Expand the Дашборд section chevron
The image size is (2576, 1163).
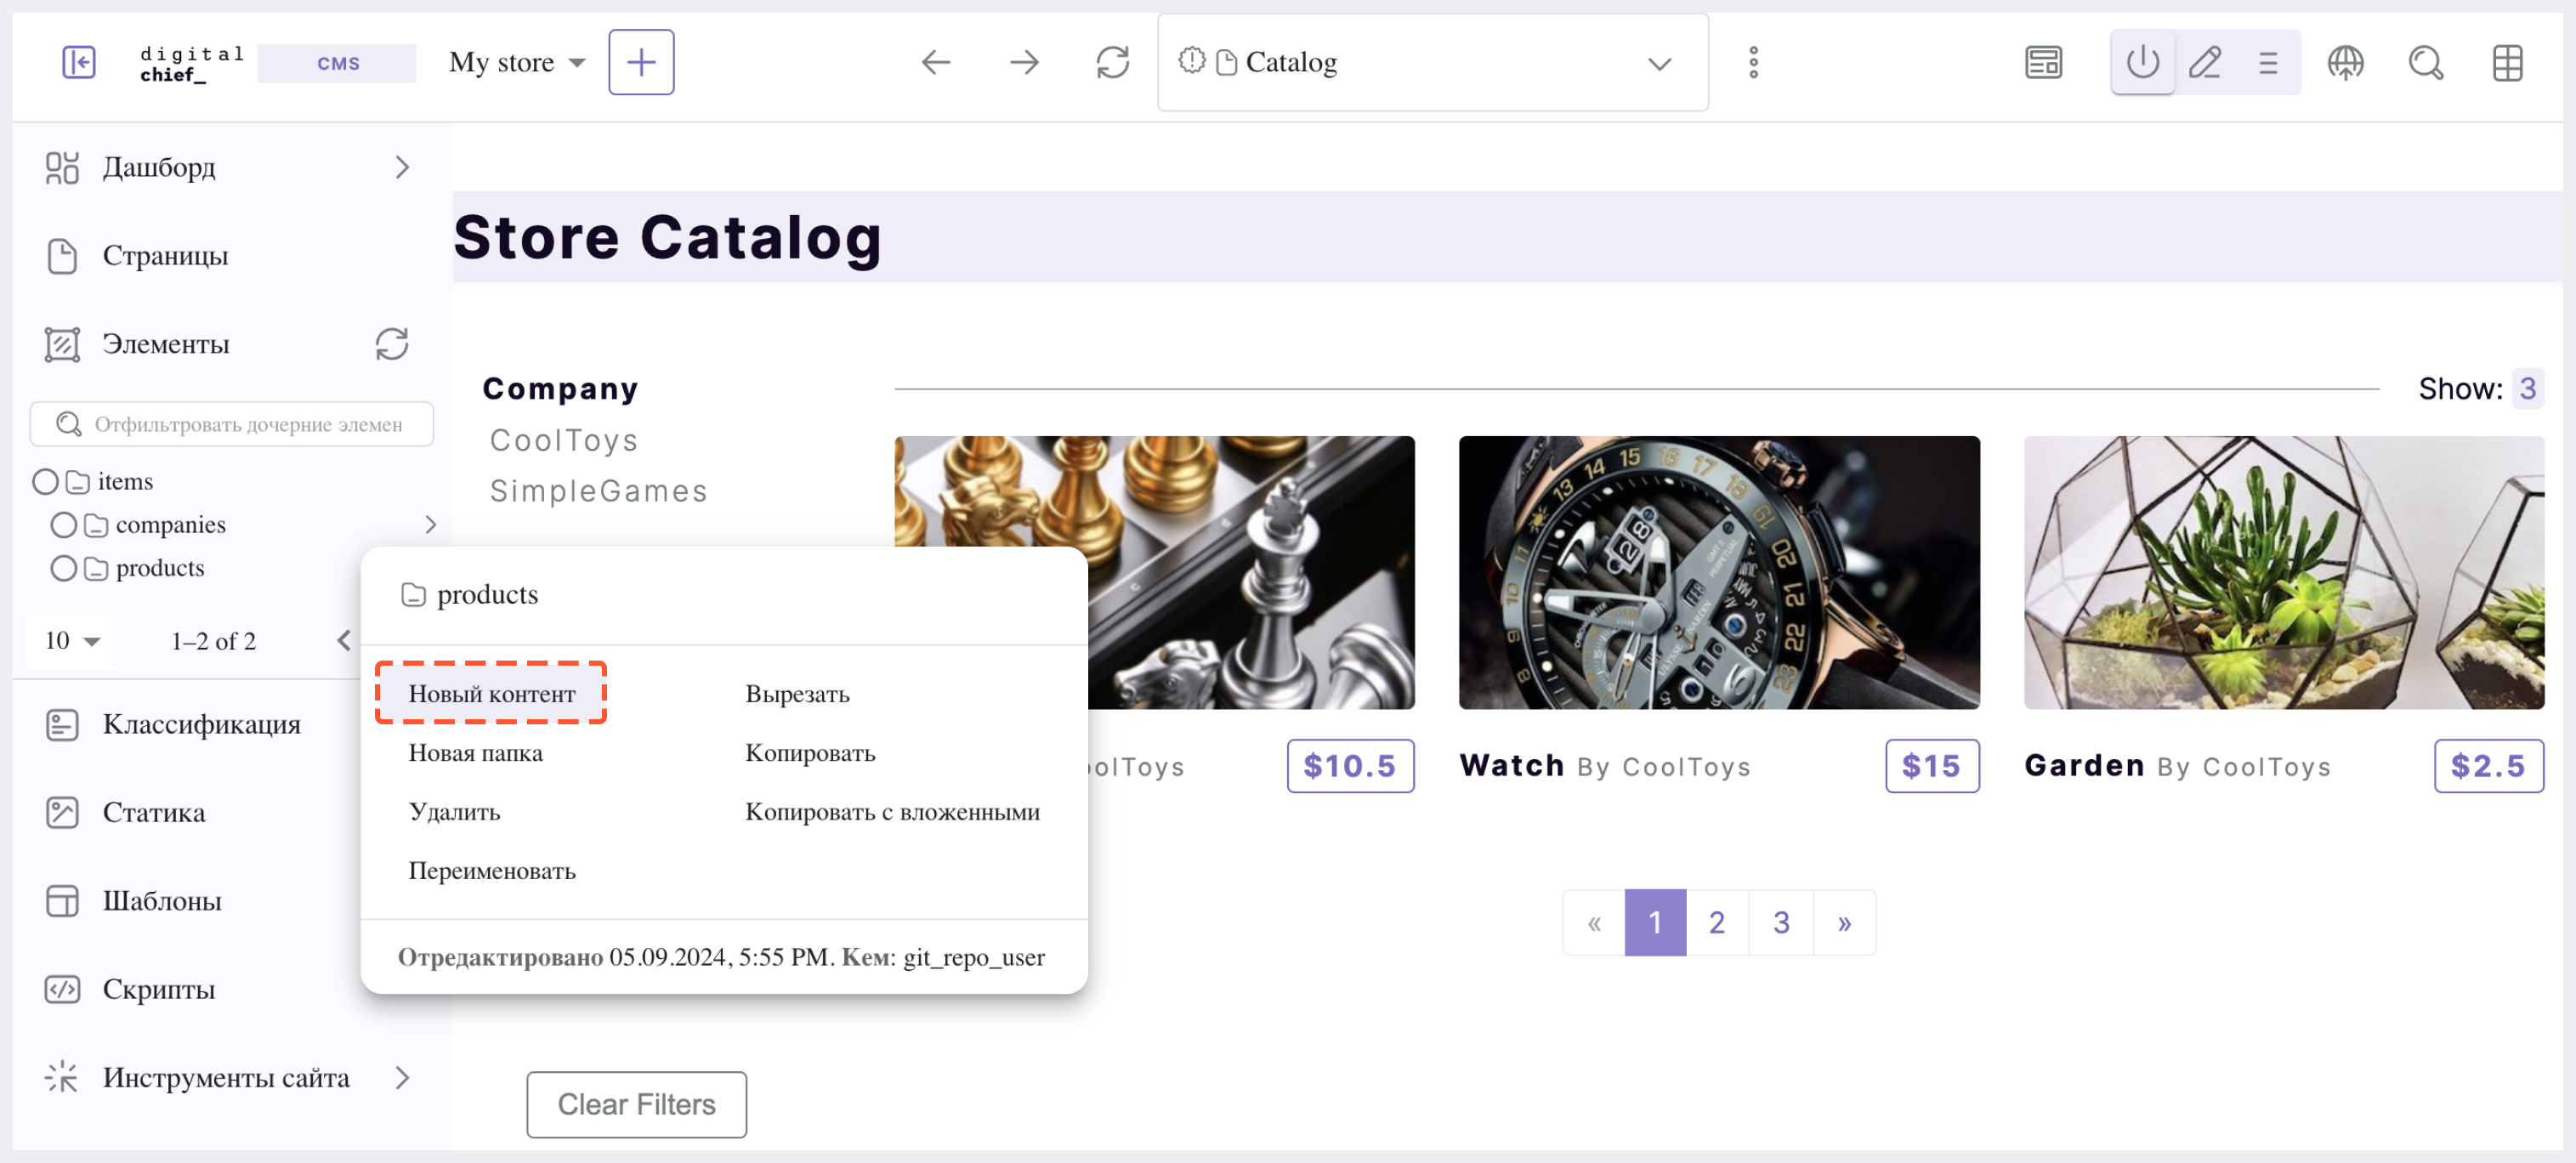[402, 167]
